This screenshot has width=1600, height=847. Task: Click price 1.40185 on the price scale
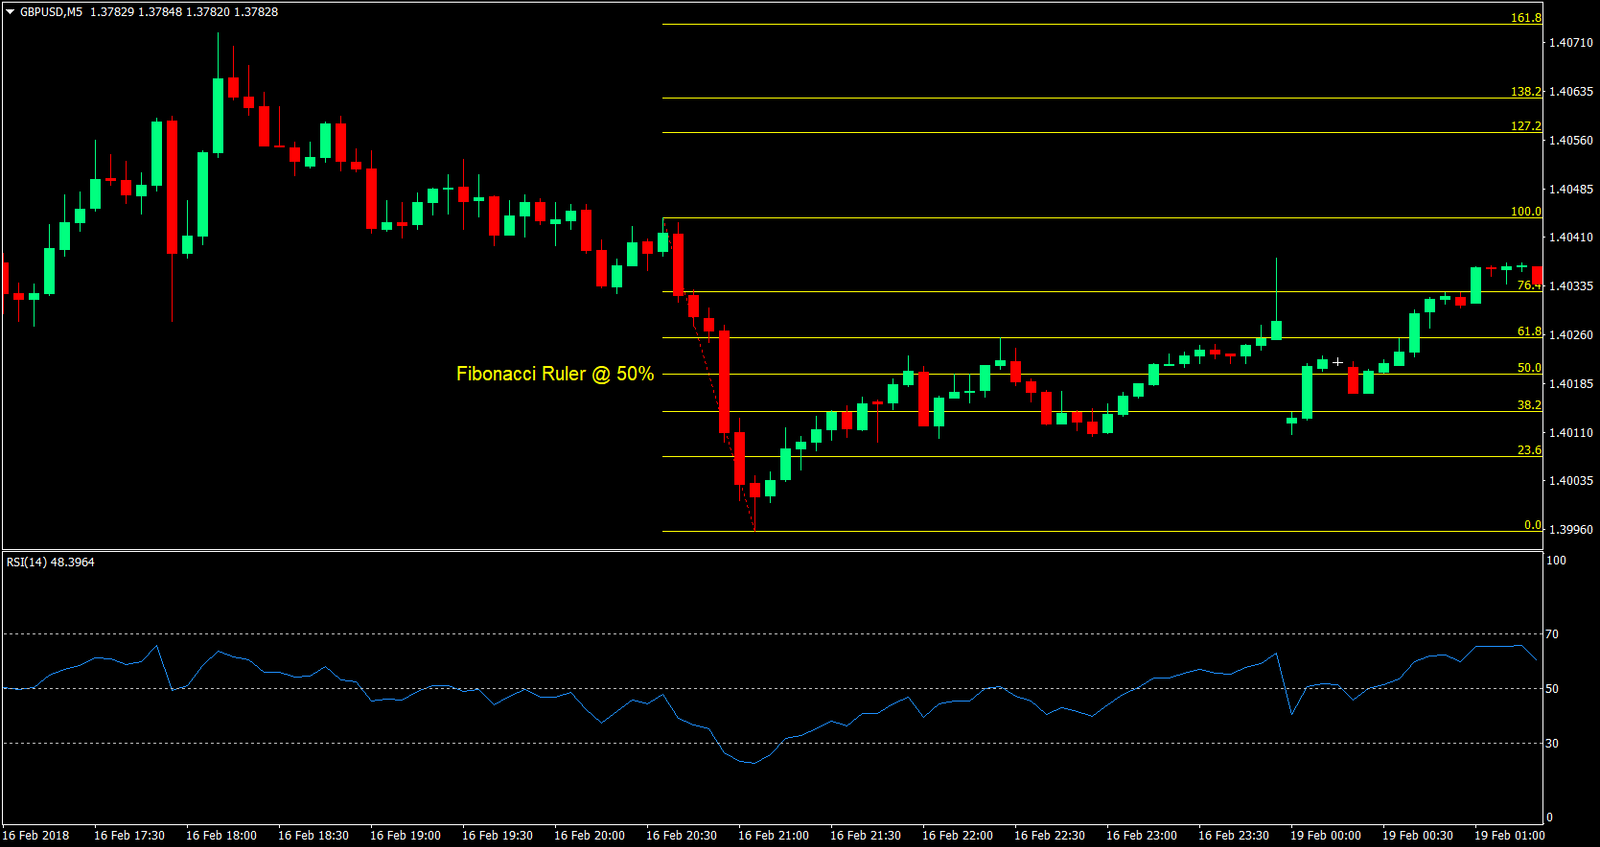point(1571,384)
